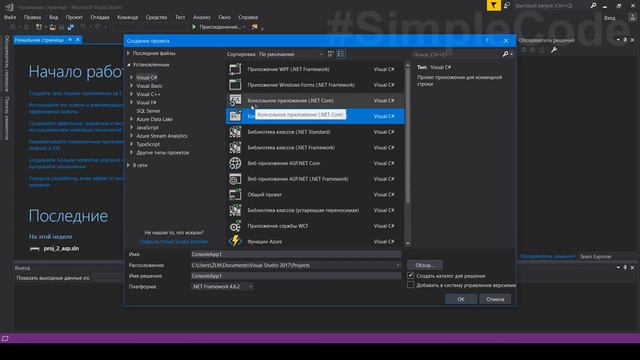This screenshot has height=360, width=640.
Task: Select the SQL Server tree item
Action: [148, 111]
